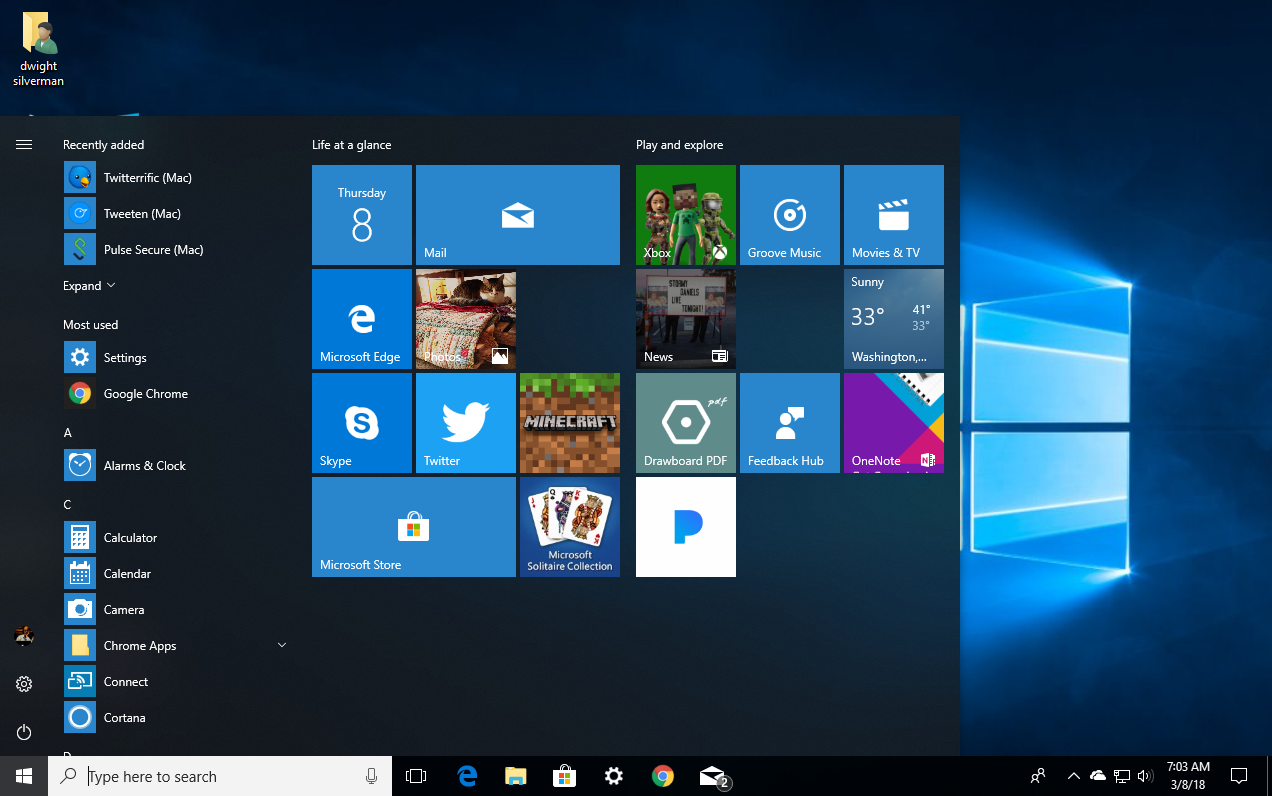This screenshot has height=796, width=1272.
Task: Open the Photos tile
Action: pos(466,319)
